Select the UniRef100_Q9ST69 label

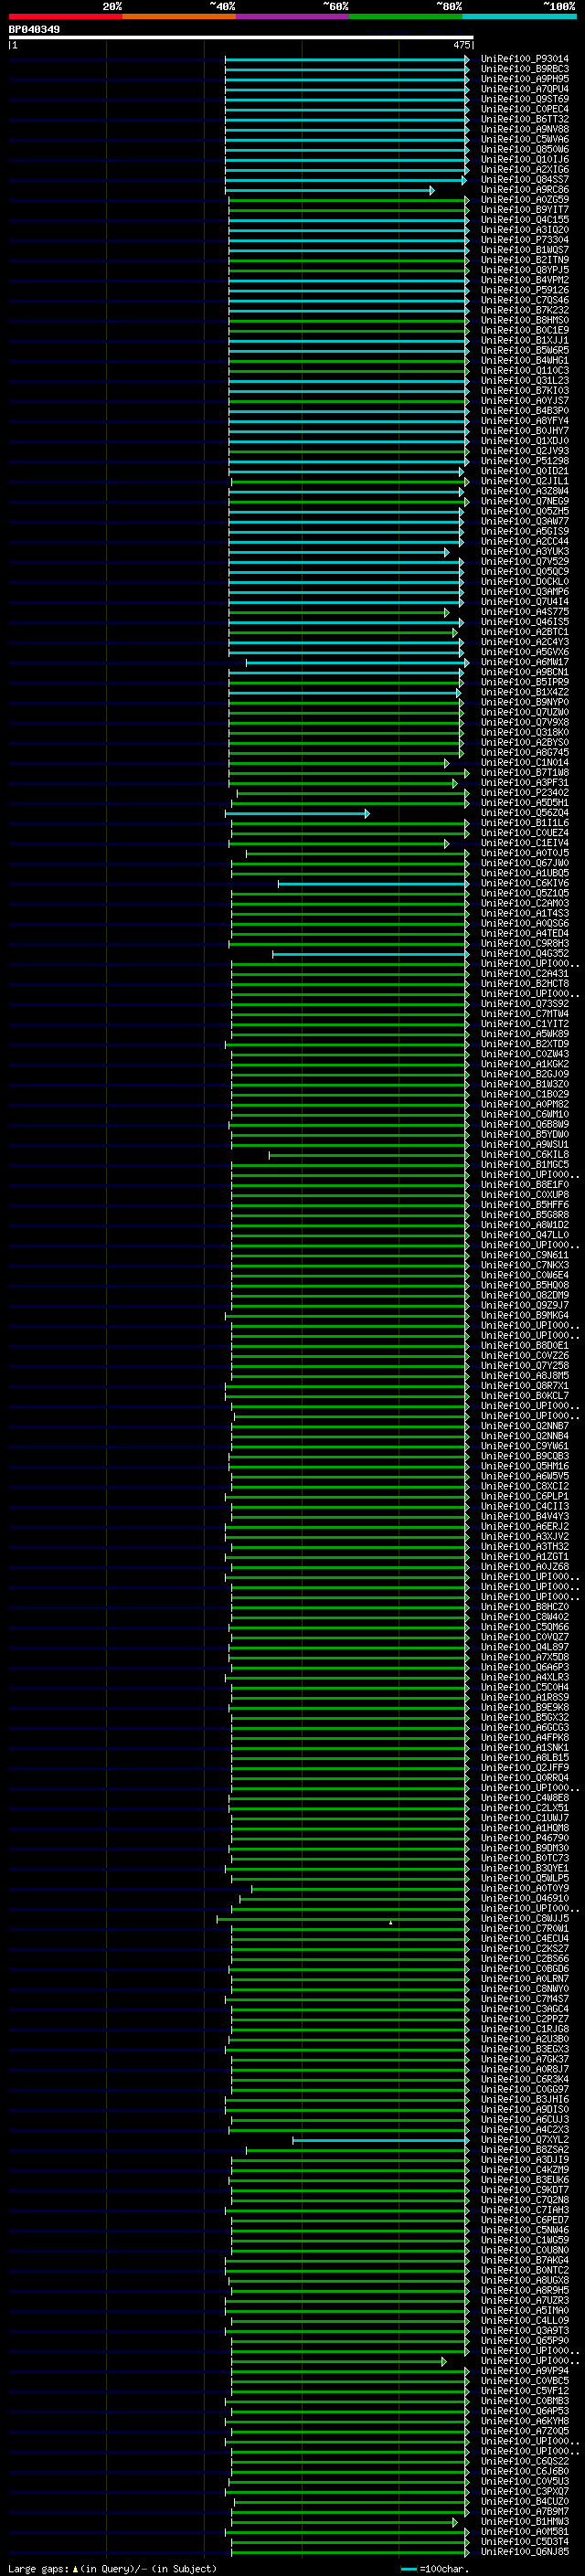coord(524,99)
